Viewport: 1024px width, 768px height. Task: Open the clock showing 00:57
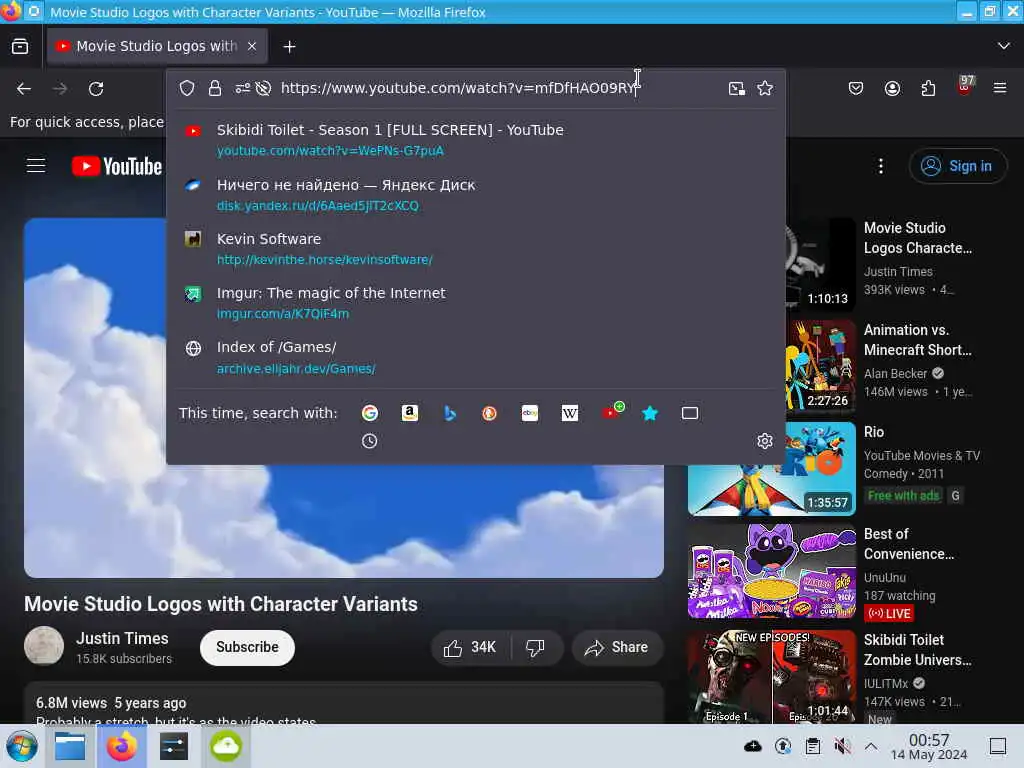929,746
